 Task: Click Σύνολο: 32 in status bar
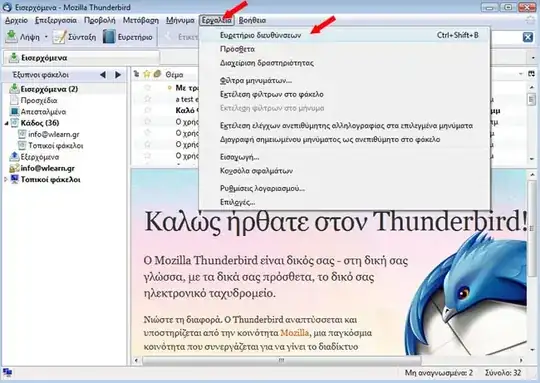point(503,373)
